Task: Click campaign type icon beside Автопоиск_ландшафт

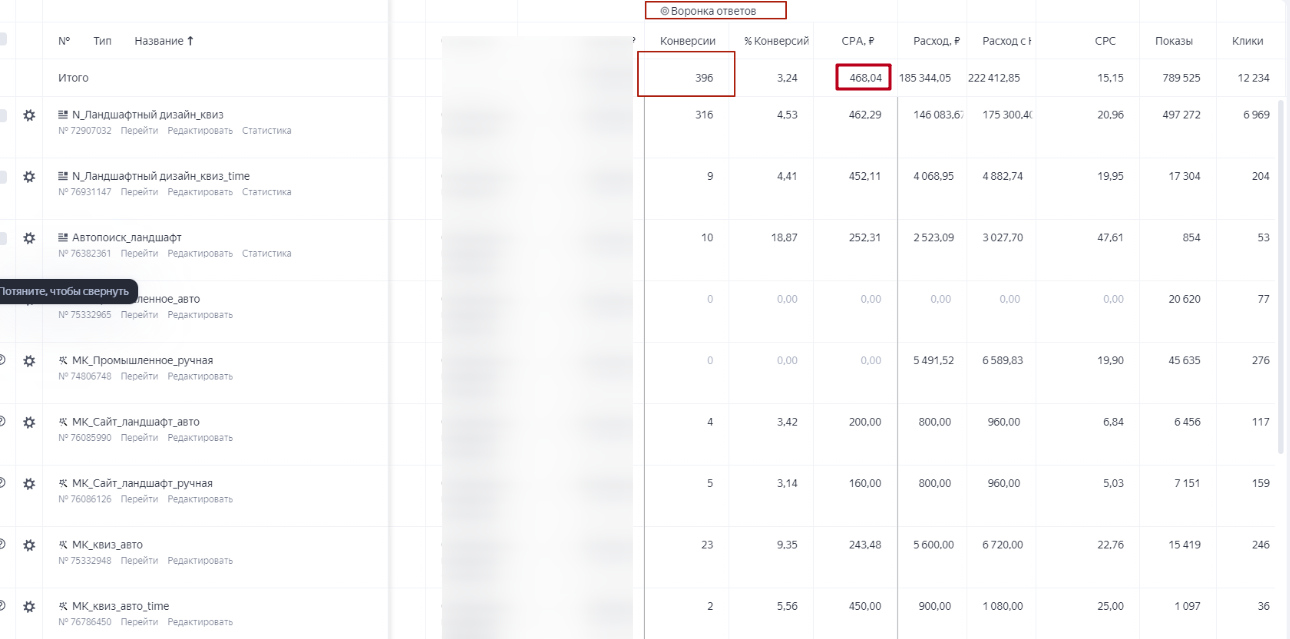Action: [63, 237]
